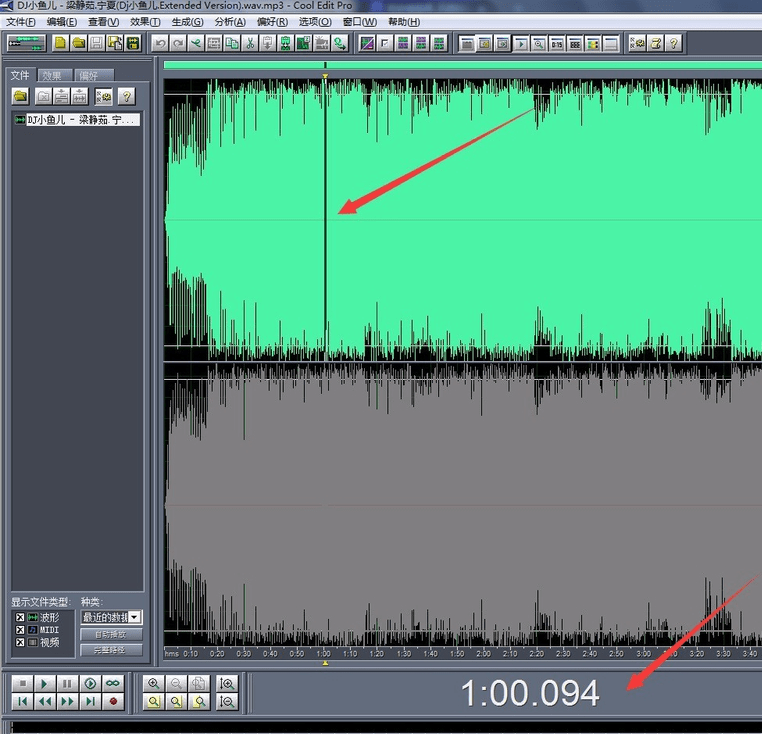Toggle the MIDI file type checkbox
Screen dimensions: 762x734
point(19,630)
